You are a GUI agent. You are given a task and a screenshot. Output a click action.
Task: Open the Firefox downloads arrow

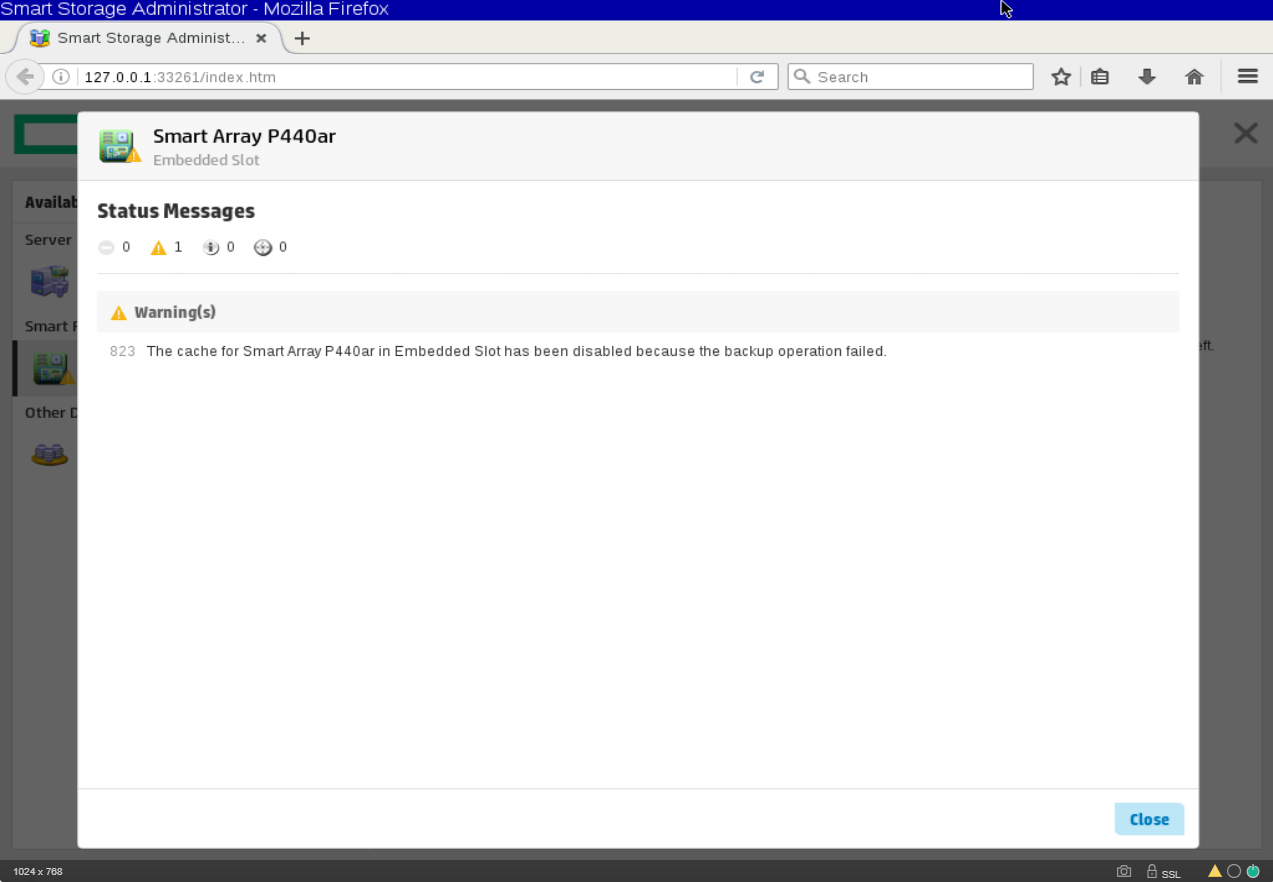(1147, 77)
